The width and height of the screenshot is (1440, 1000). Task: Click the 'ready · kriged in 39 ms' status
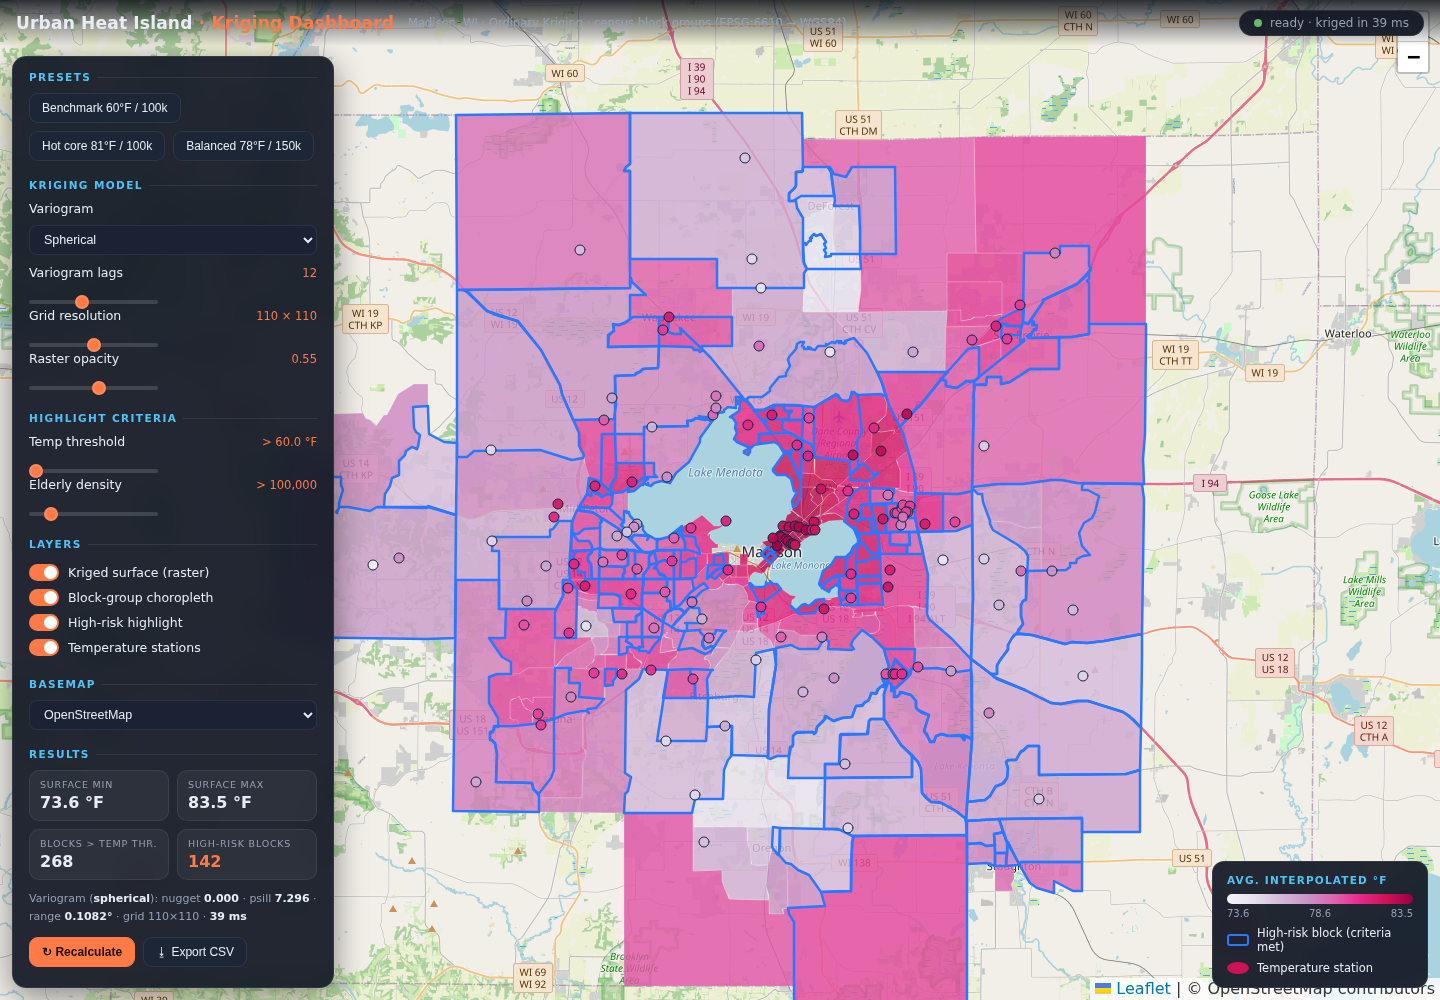point(1331,23)
